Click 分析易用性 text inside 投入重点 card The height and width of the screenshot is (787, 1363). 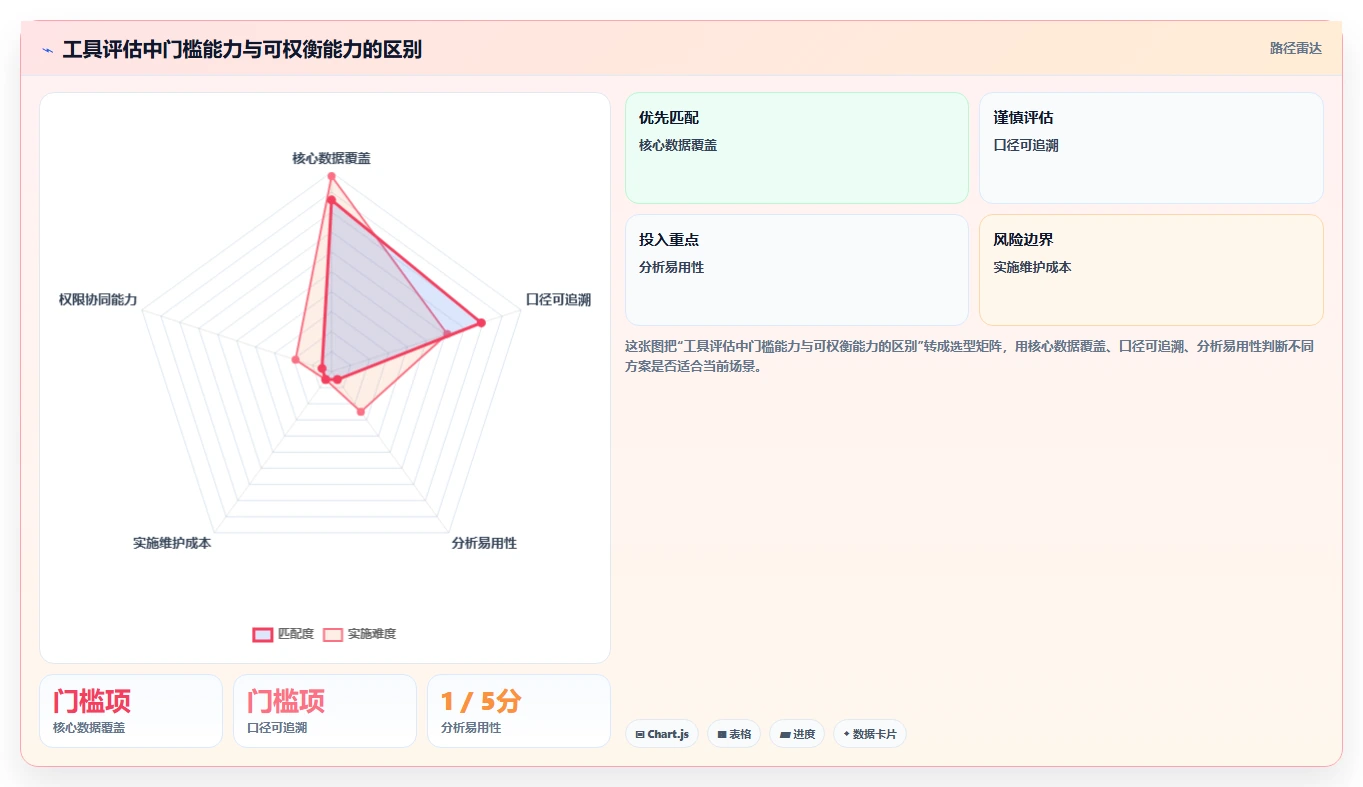coord(672,268)
